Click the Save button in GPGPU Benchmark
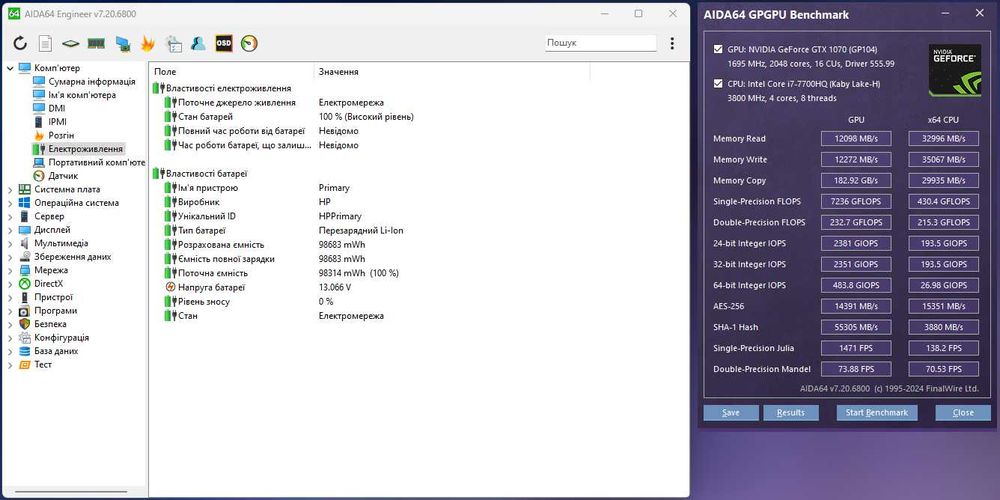This screenshot has width=1000, height=500. [731, 413]
